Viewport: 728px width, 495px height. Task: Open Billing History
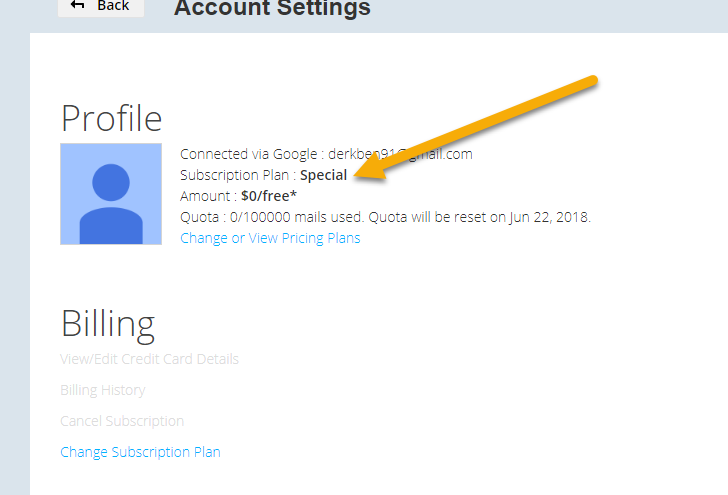coord(103,390)
